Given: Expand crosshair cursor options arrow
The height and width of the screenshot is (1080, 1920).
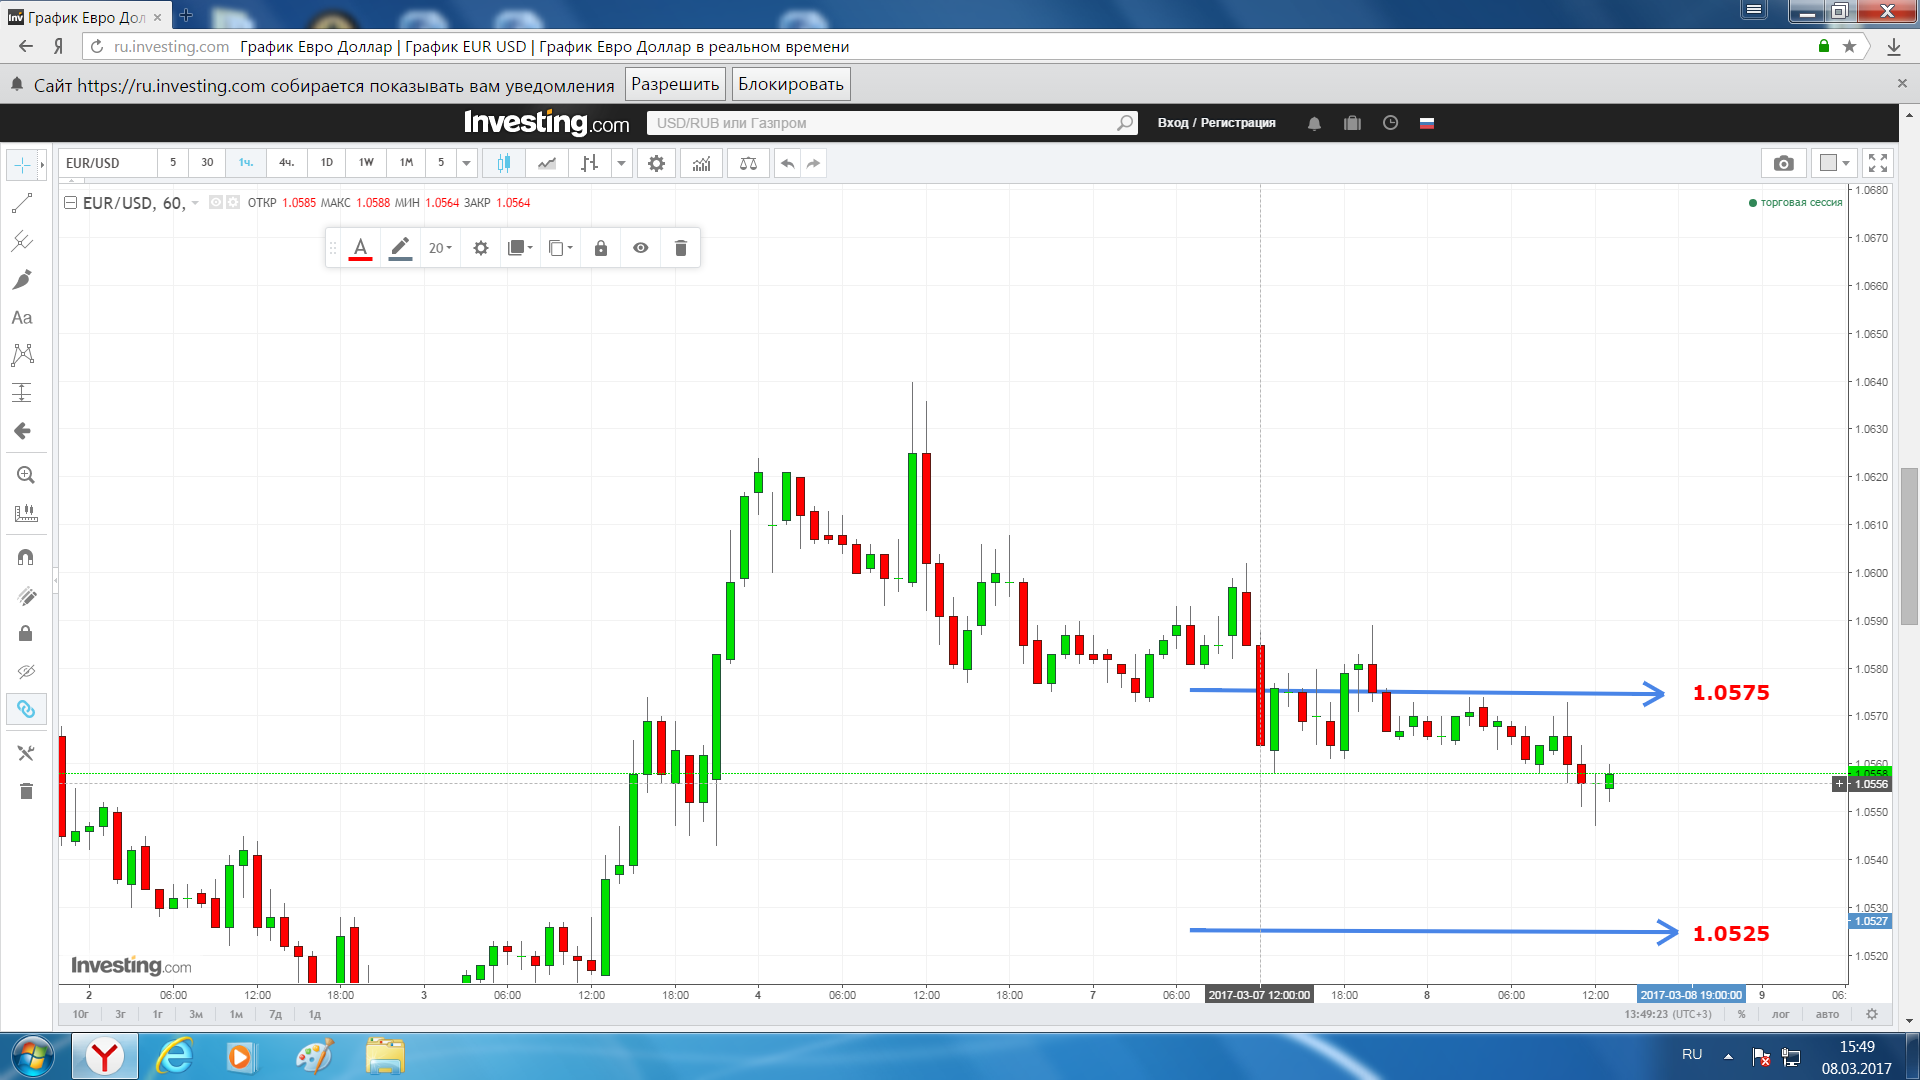Looking at the screenshot, I should pyautogui.click(x=41, y=164).
